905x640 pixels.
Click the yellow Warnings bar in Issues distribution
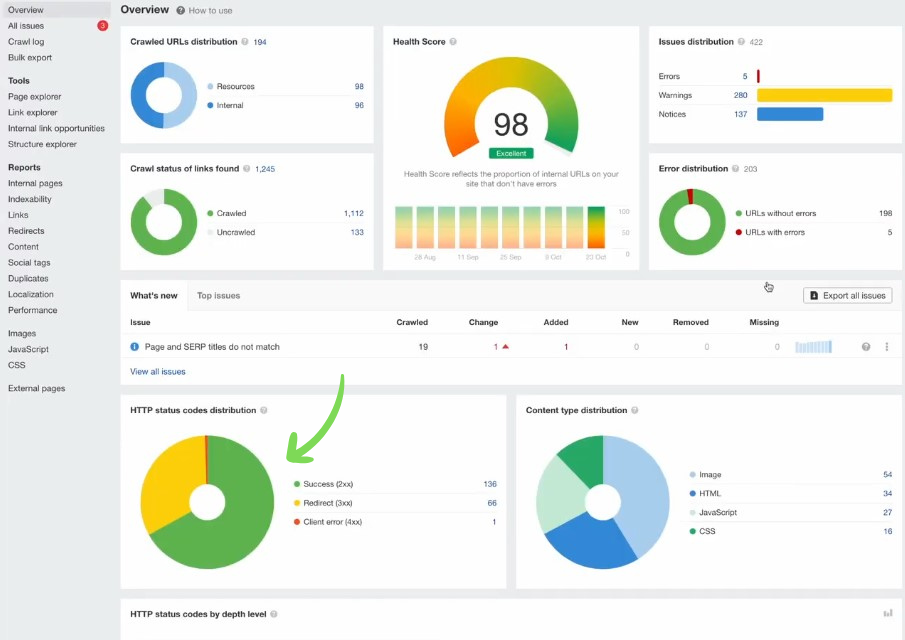pyautogui.click(x=824, y=95)
